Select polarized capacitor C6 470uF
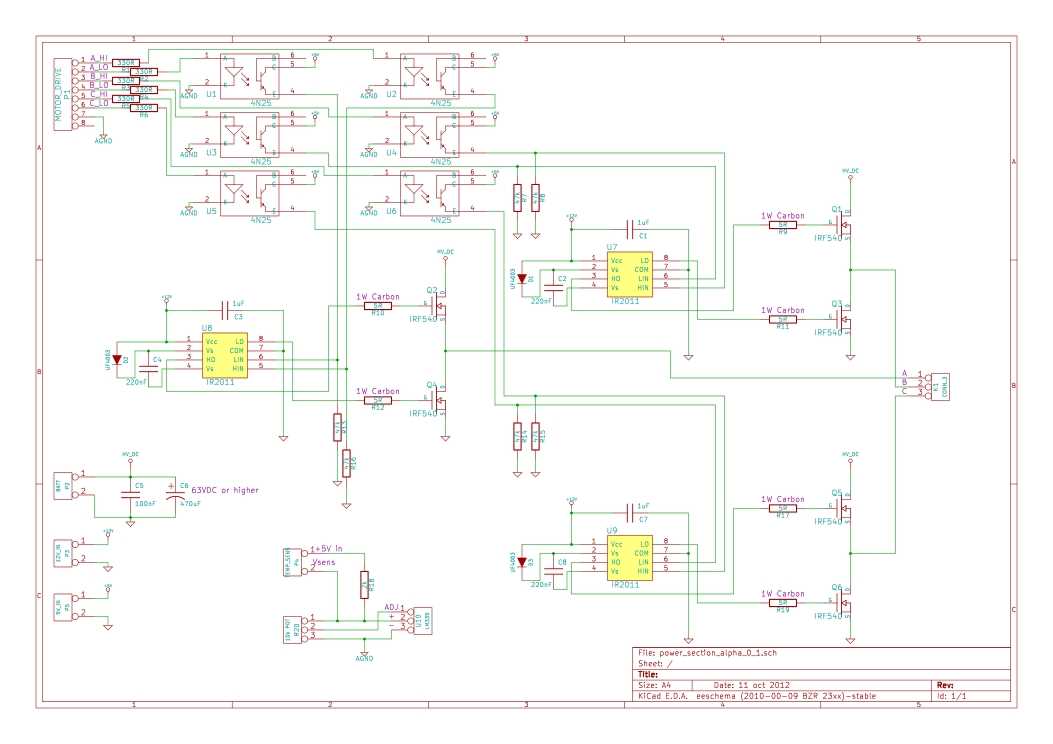 (175, 494)
